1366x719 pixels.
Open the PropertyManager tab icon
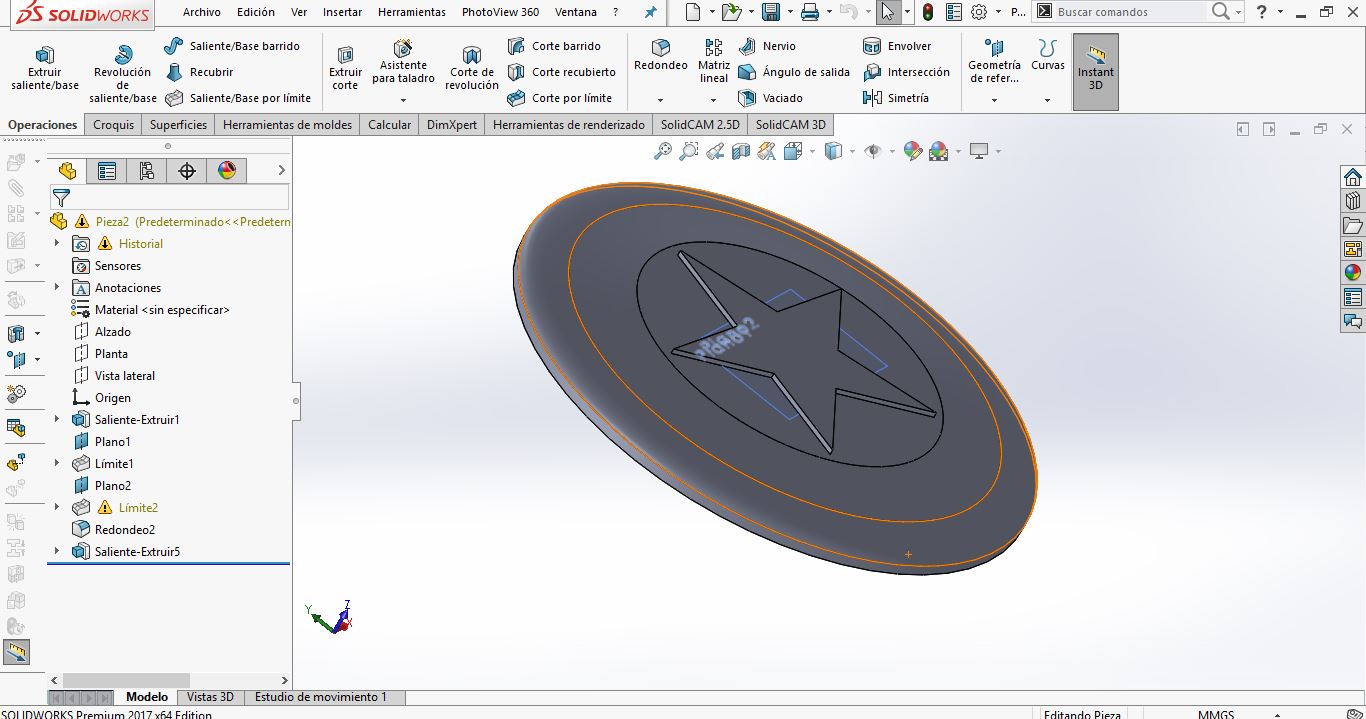(107, 171)
